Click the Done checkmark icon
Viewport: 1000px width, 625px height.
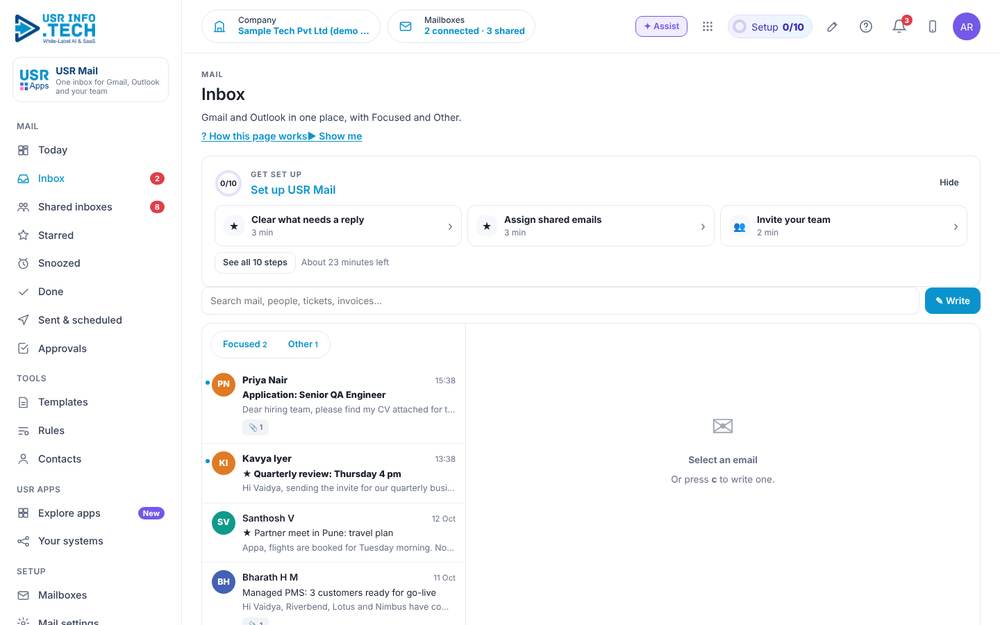coord(23,291)
